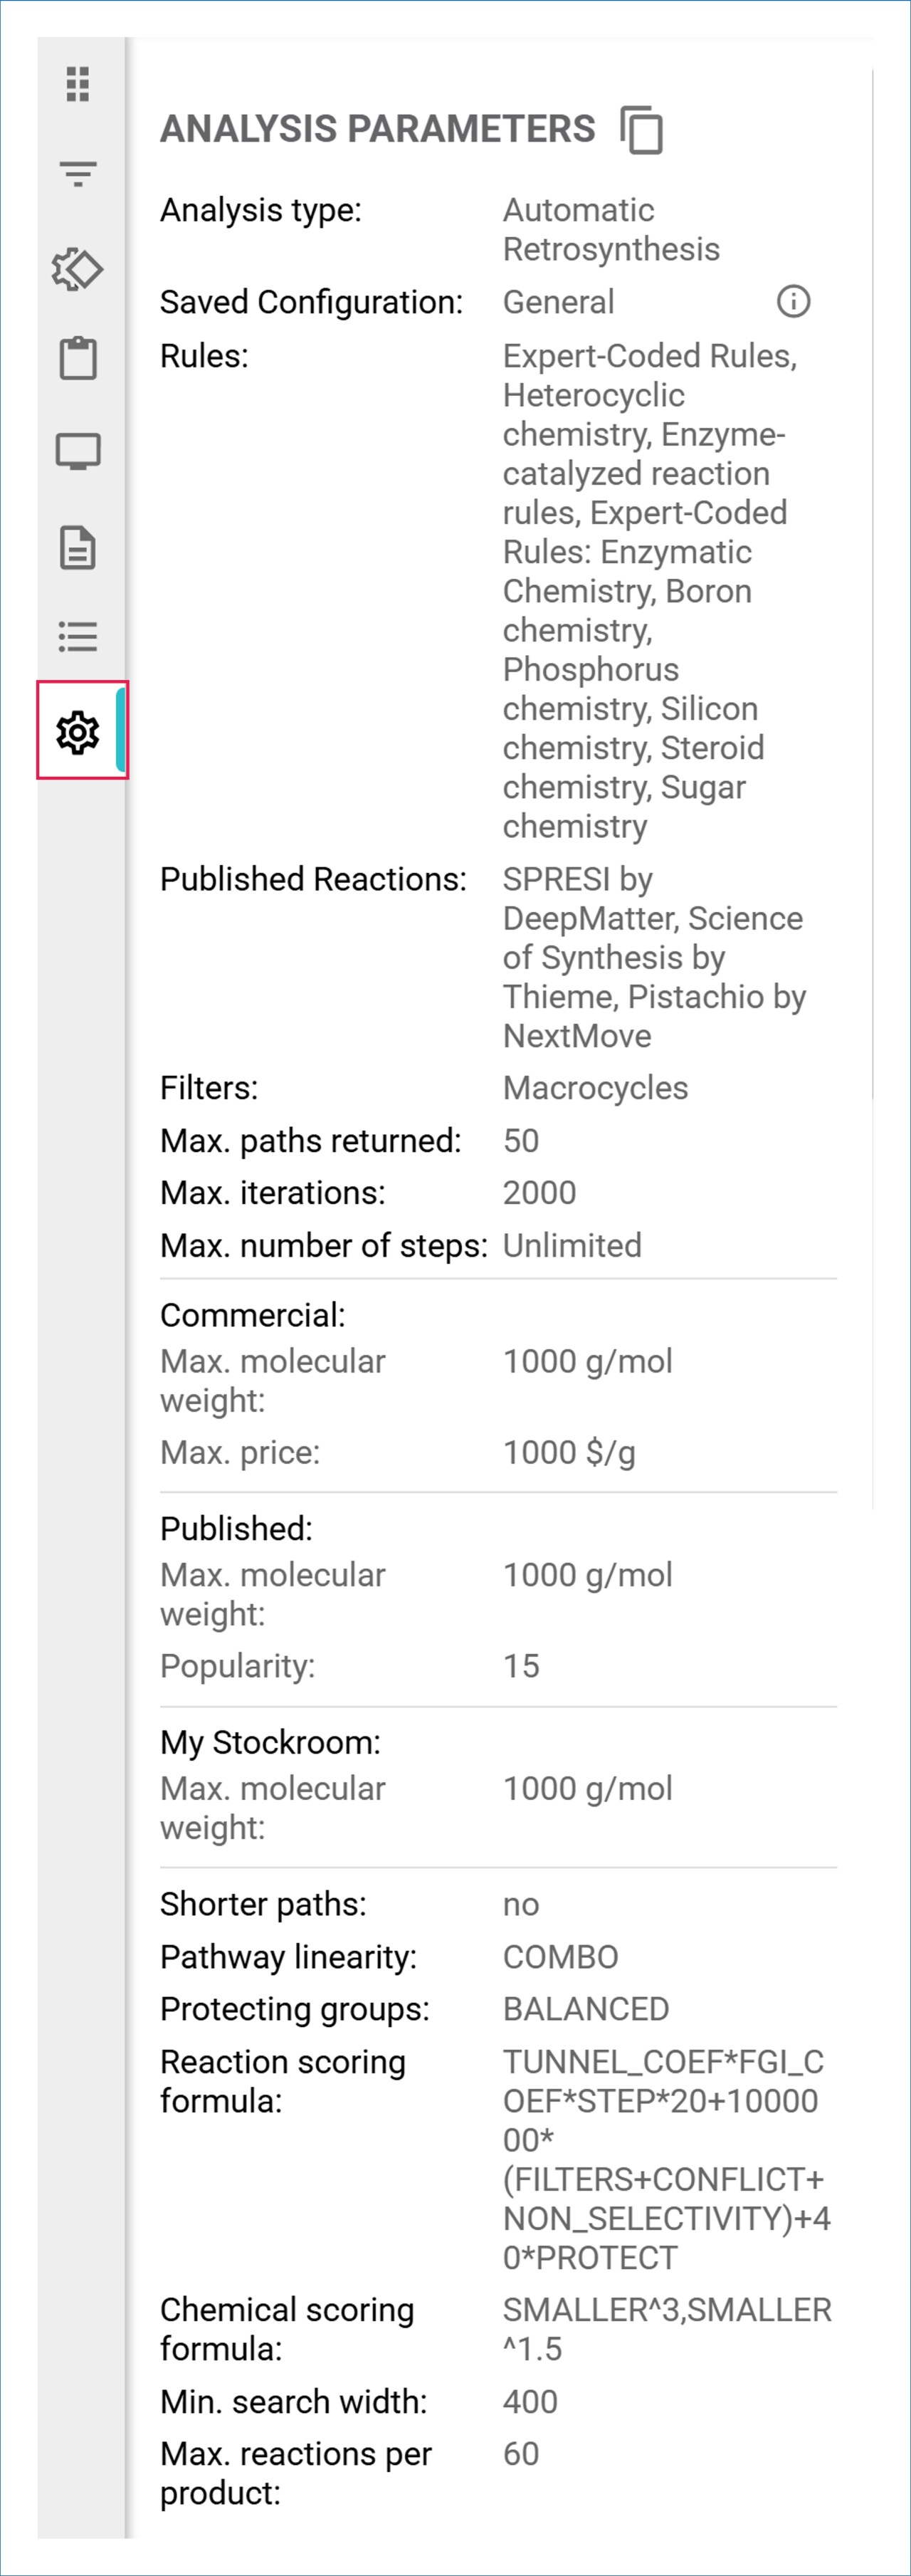911x2576 pixels.
Task: Open the document page icon in sidebar
Action: pyautogui.click(x=78, y=547)
